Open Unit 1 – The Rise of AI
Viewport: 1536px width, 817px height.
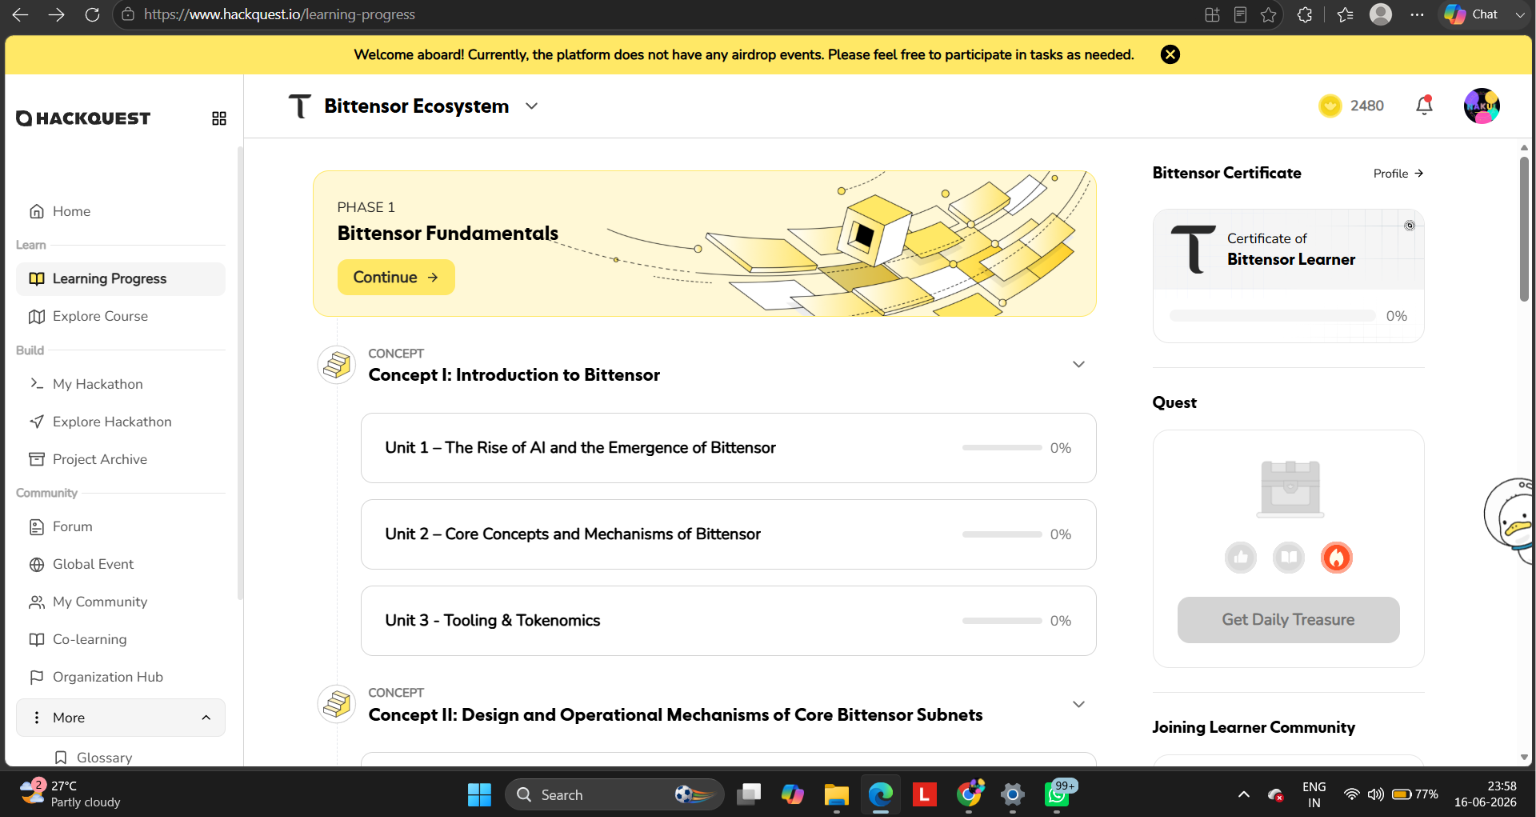[x=729, y=448]
